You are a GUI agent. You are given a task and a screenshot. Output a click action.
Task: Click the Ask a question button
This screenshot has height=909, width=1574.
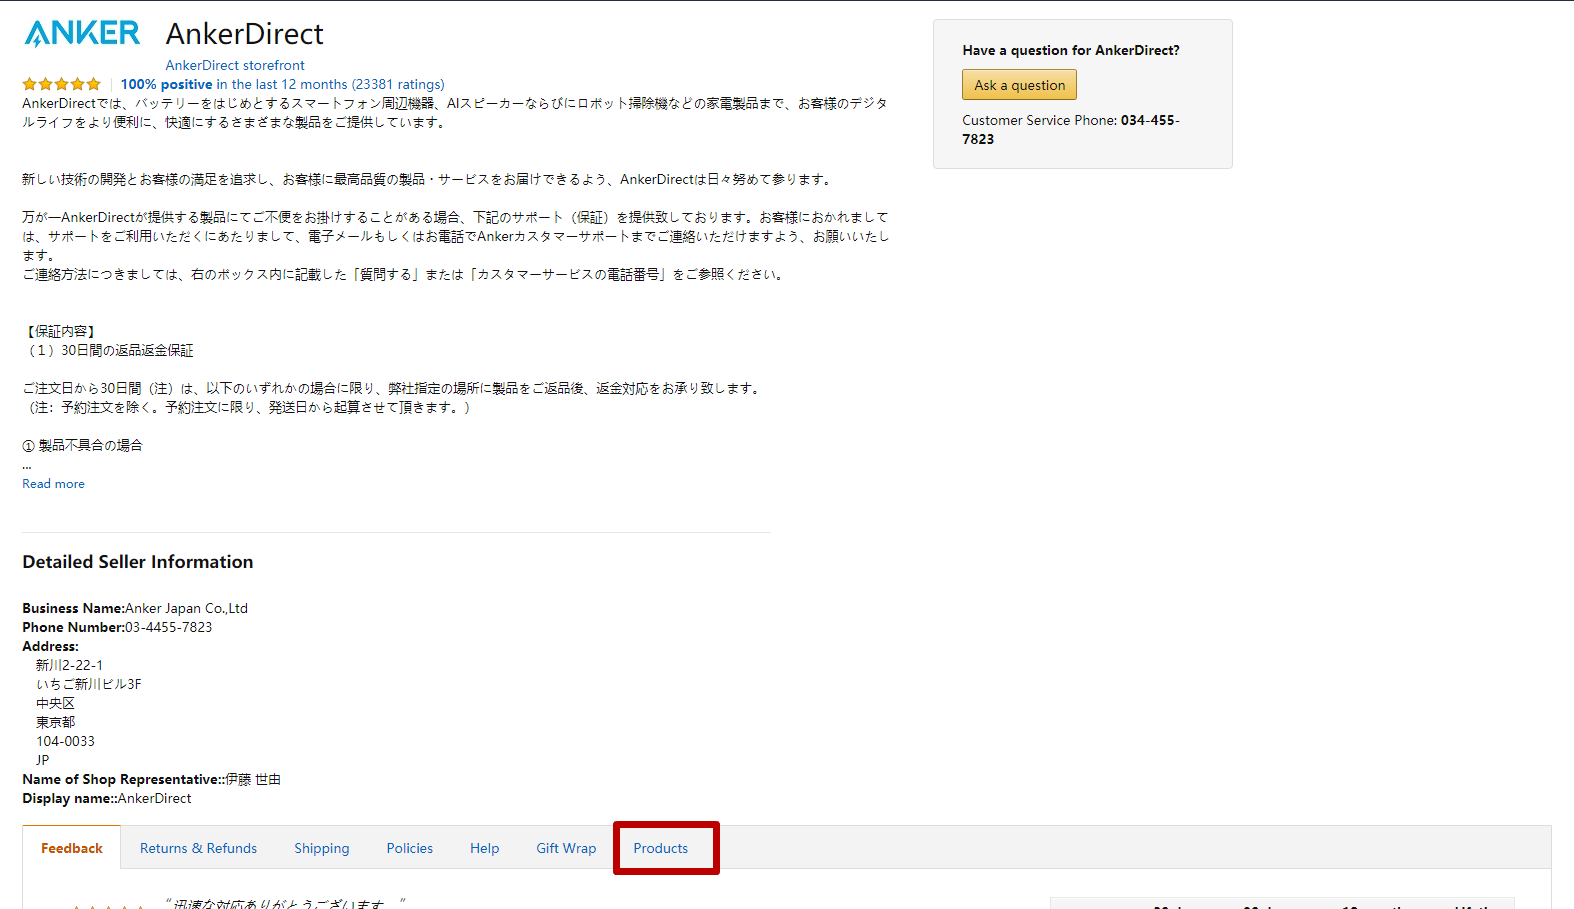tap(1019, 85)
